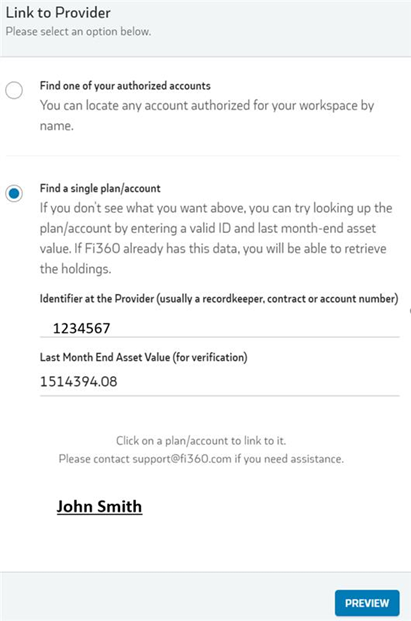Viewport: 411px width, 621px height.
Task: Focus the Last Month End Asset Value field
Action: 220,382
